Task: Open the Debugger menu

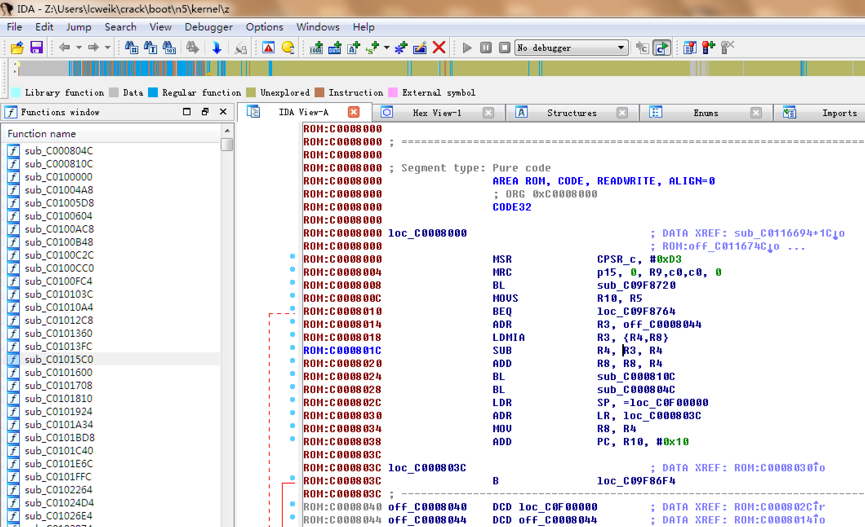Action: (208, 27)
